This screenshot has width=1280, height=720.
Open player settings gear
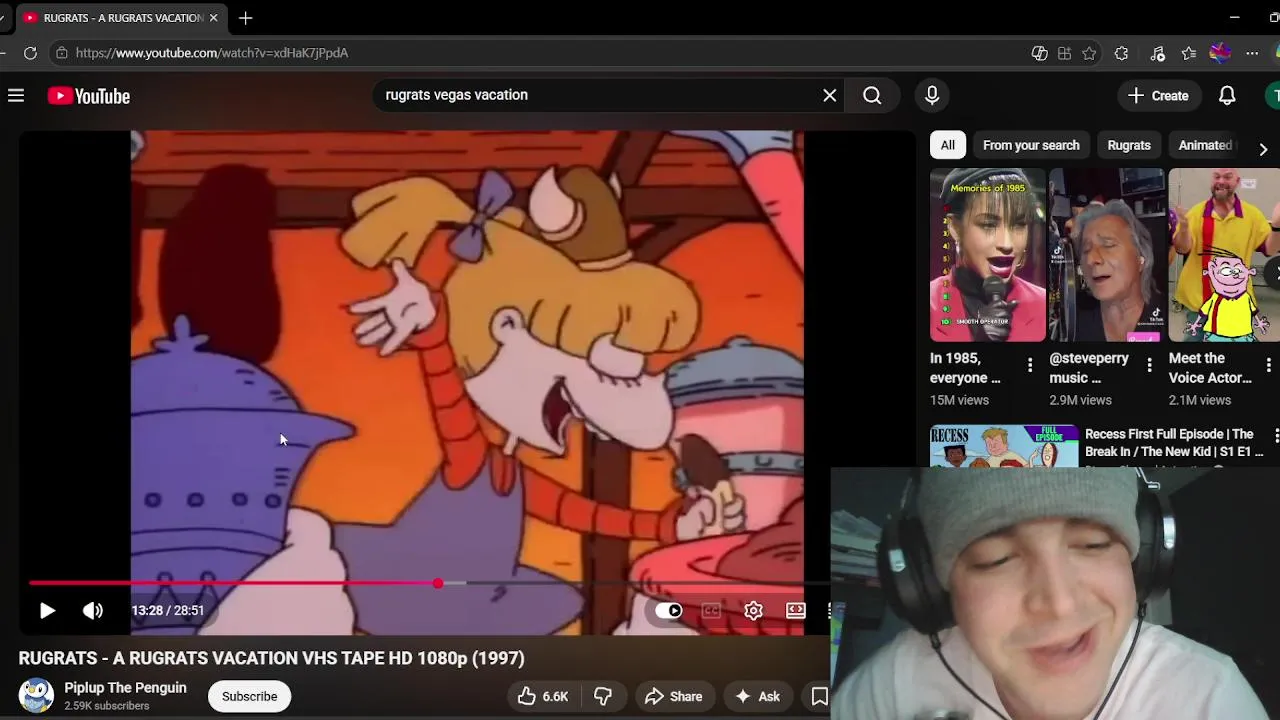753,610
